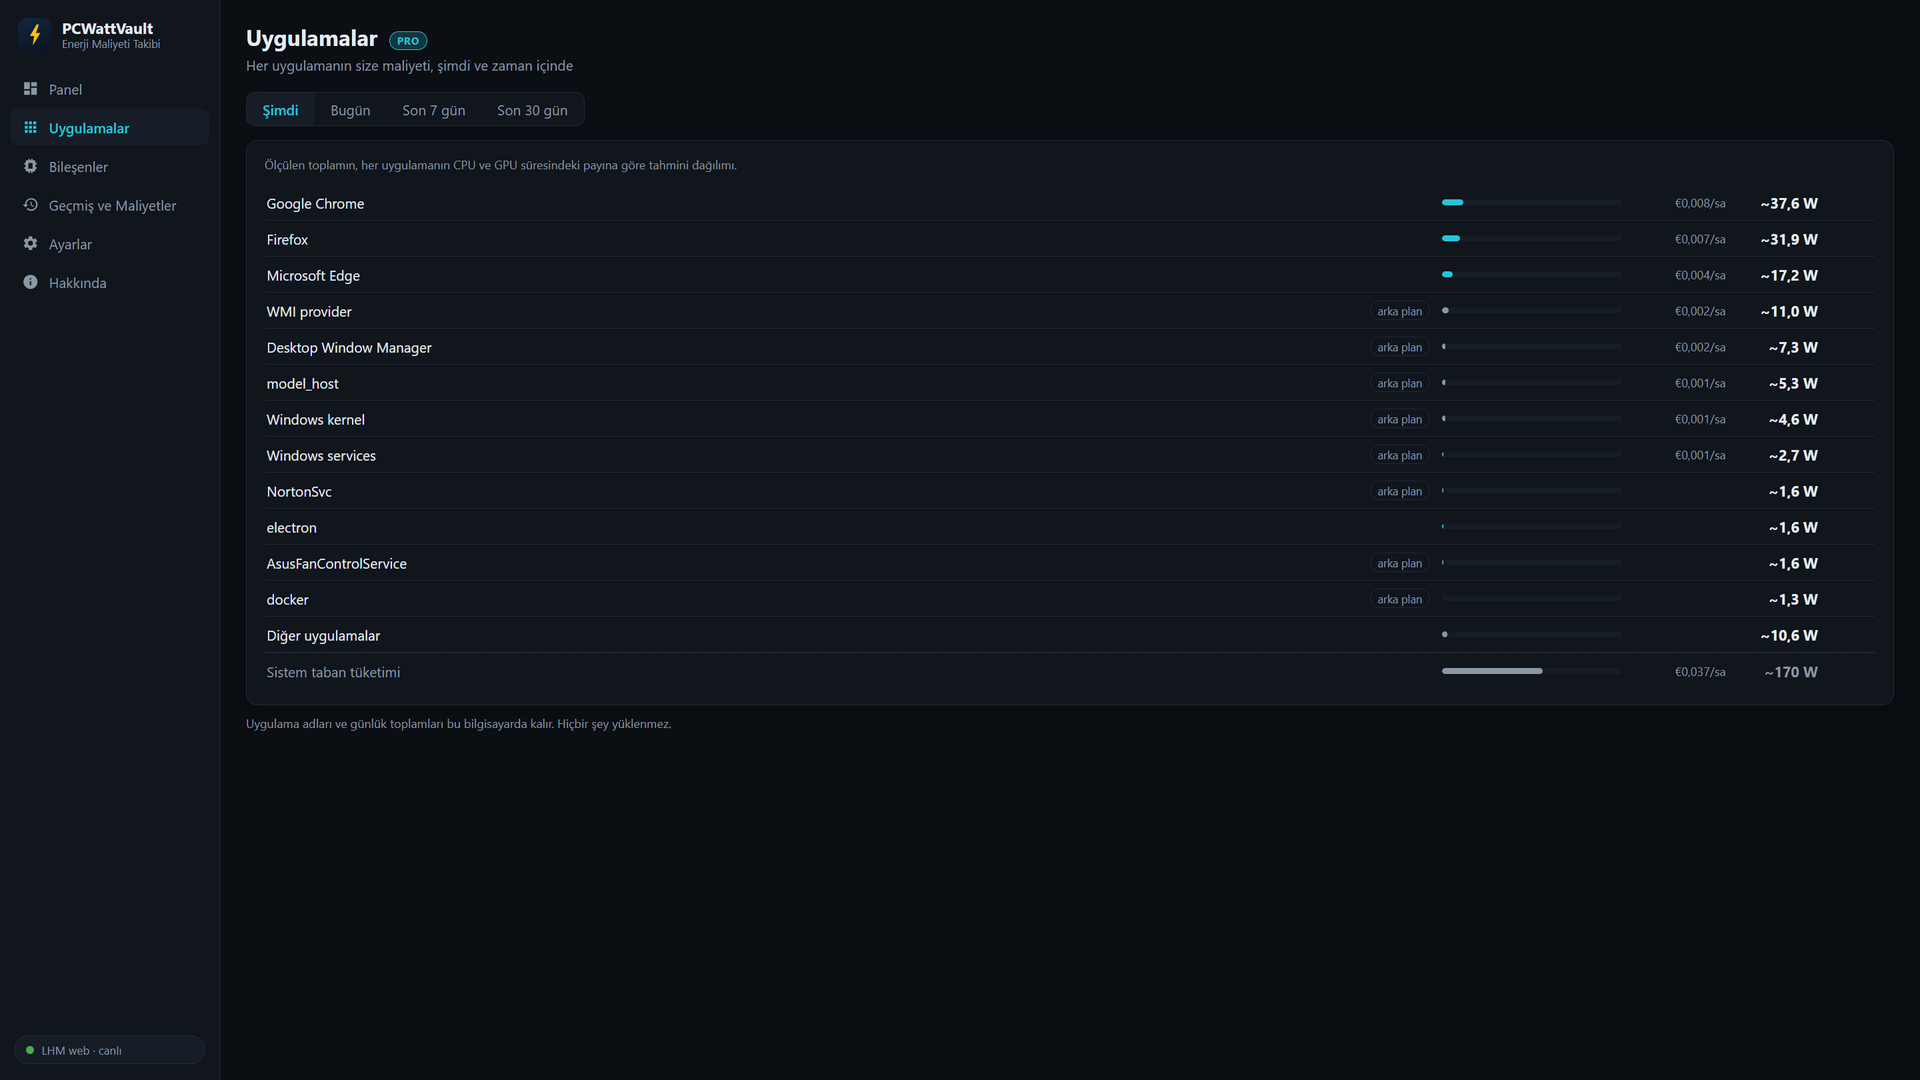Viewport: 1920px width, 1080px height.
Task: Select the Son 30 gün tab
Action: click(532, 110)
